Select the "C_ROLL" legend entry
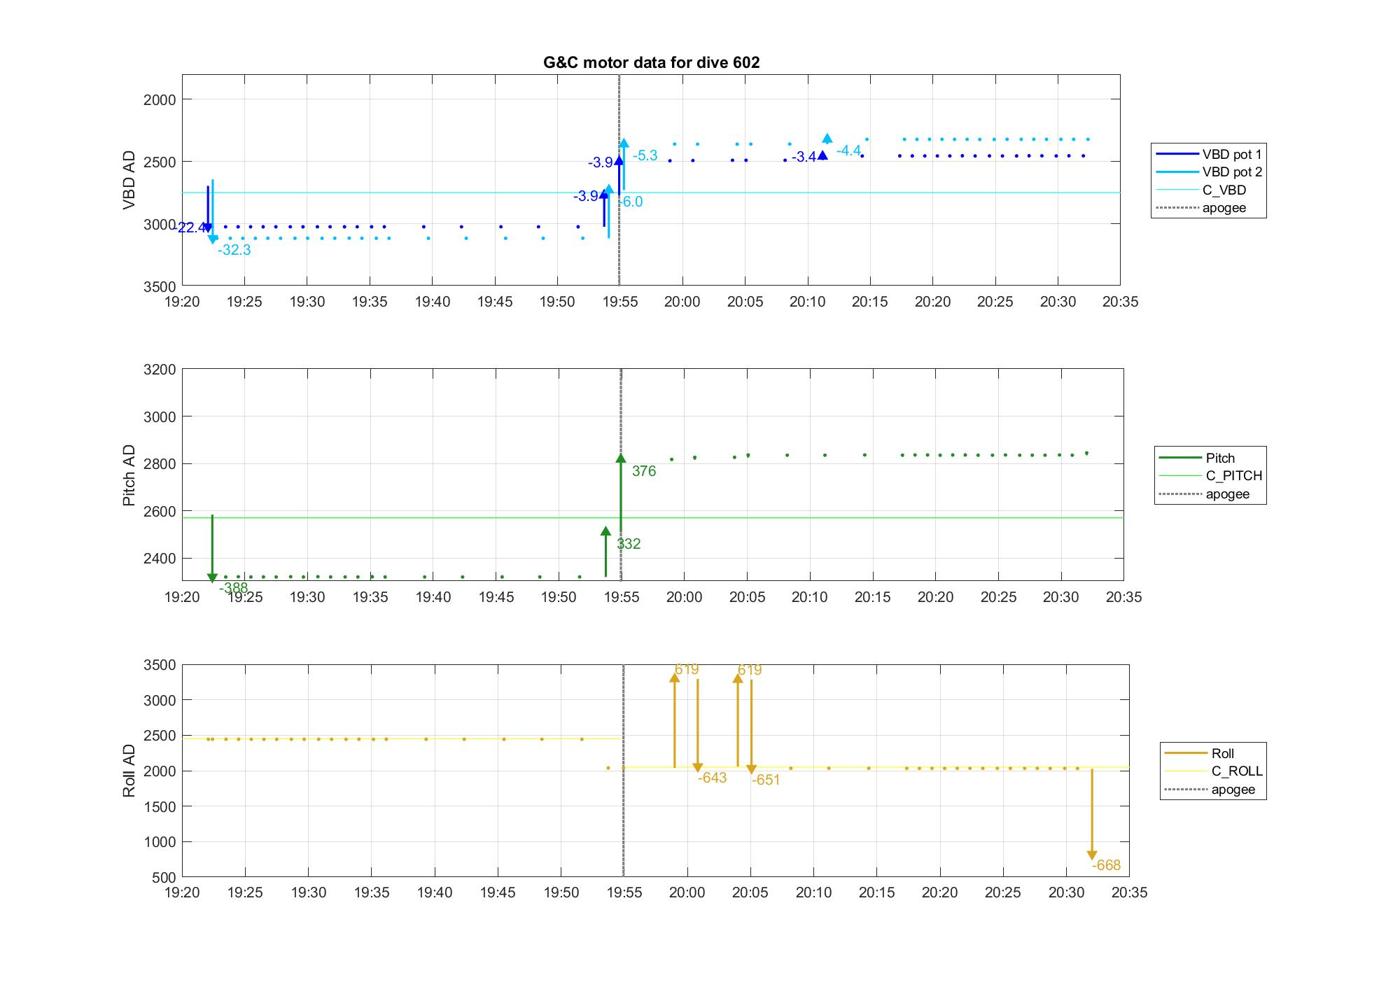1400x986 pixels. 1213,771
